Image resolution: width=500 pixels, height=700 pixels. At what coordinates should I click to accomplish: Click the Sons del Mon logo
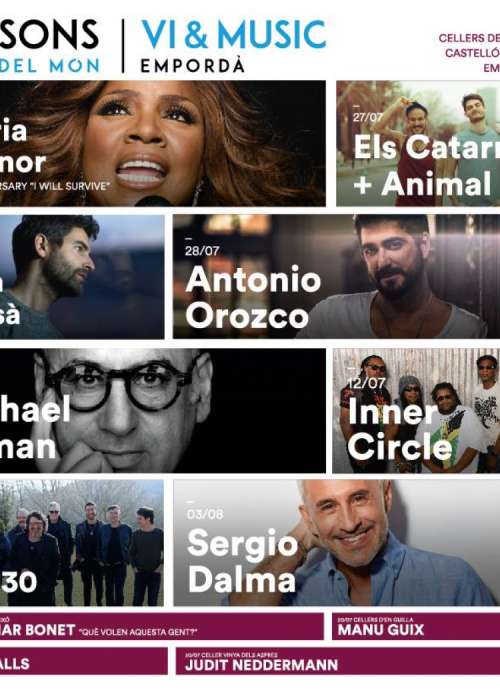49,46
